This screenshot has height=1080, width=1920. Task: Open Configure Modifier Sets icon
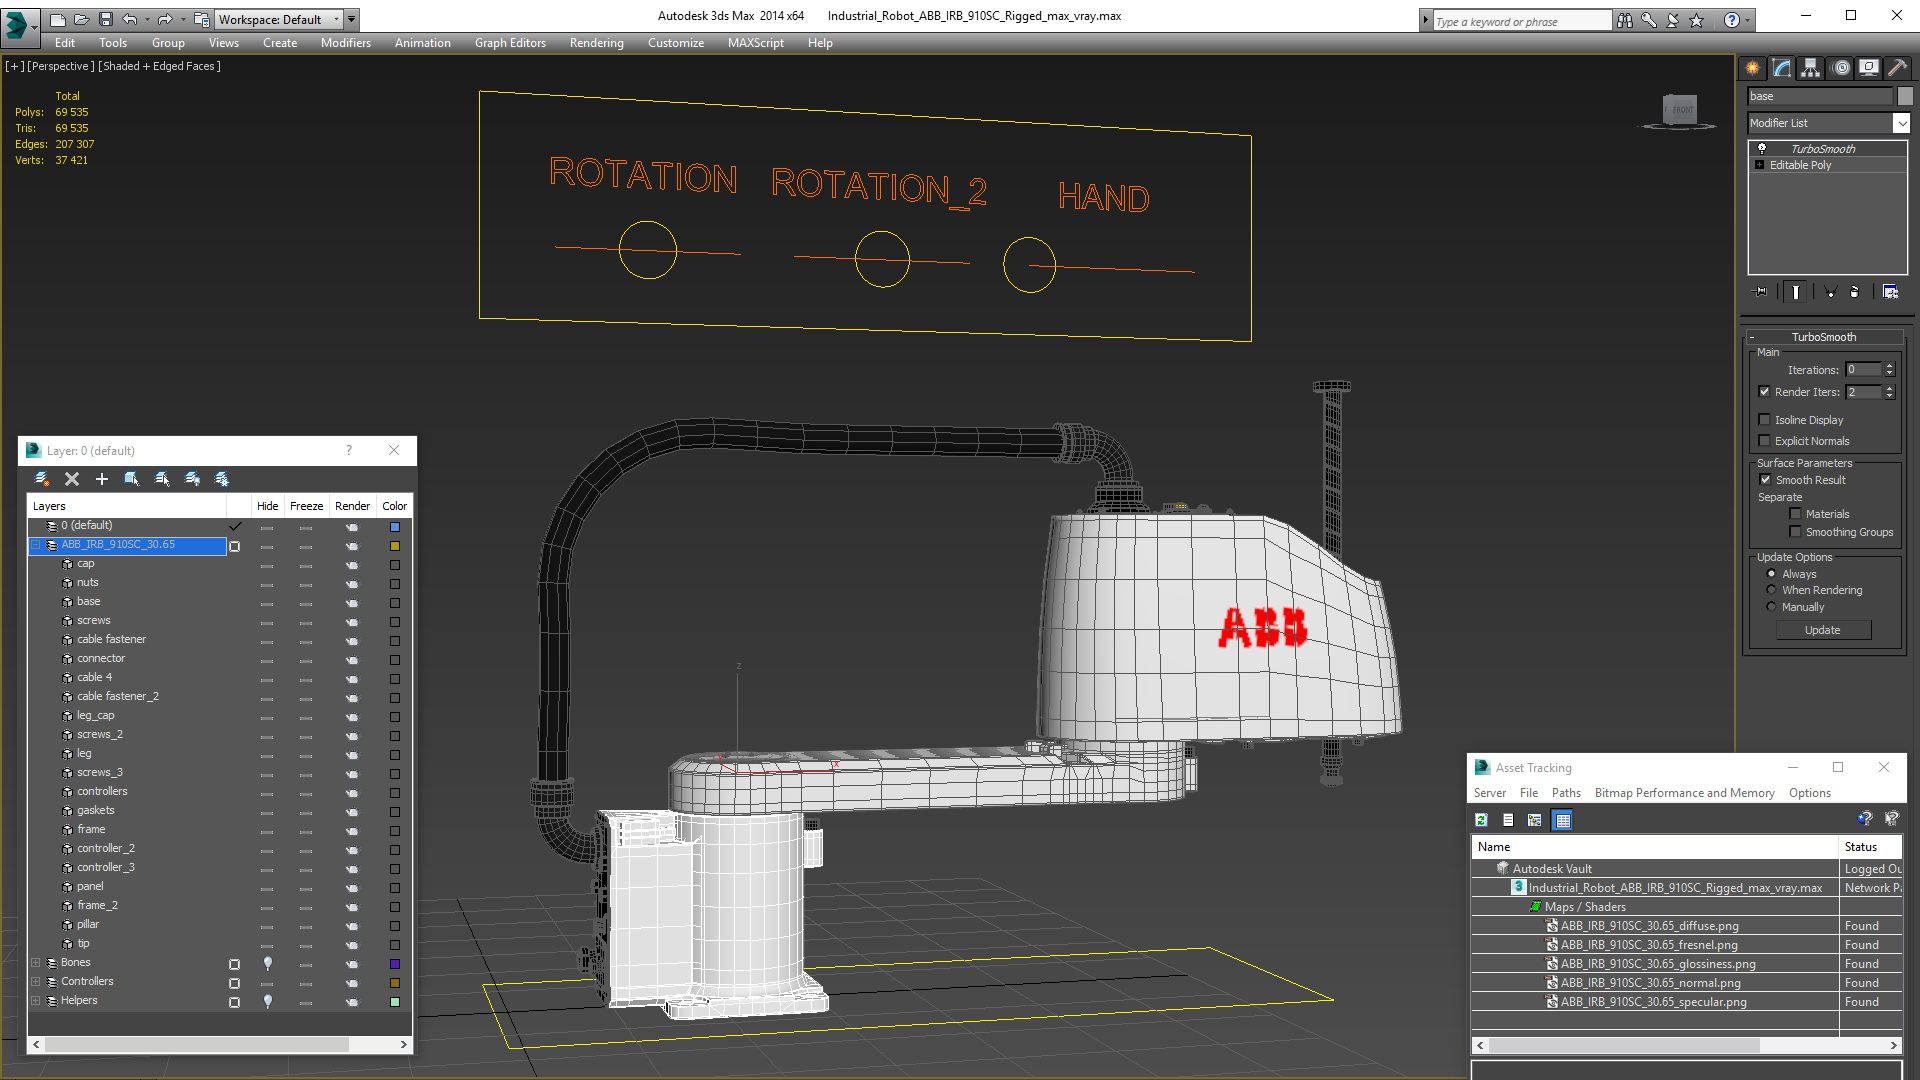pos(1890,292)
